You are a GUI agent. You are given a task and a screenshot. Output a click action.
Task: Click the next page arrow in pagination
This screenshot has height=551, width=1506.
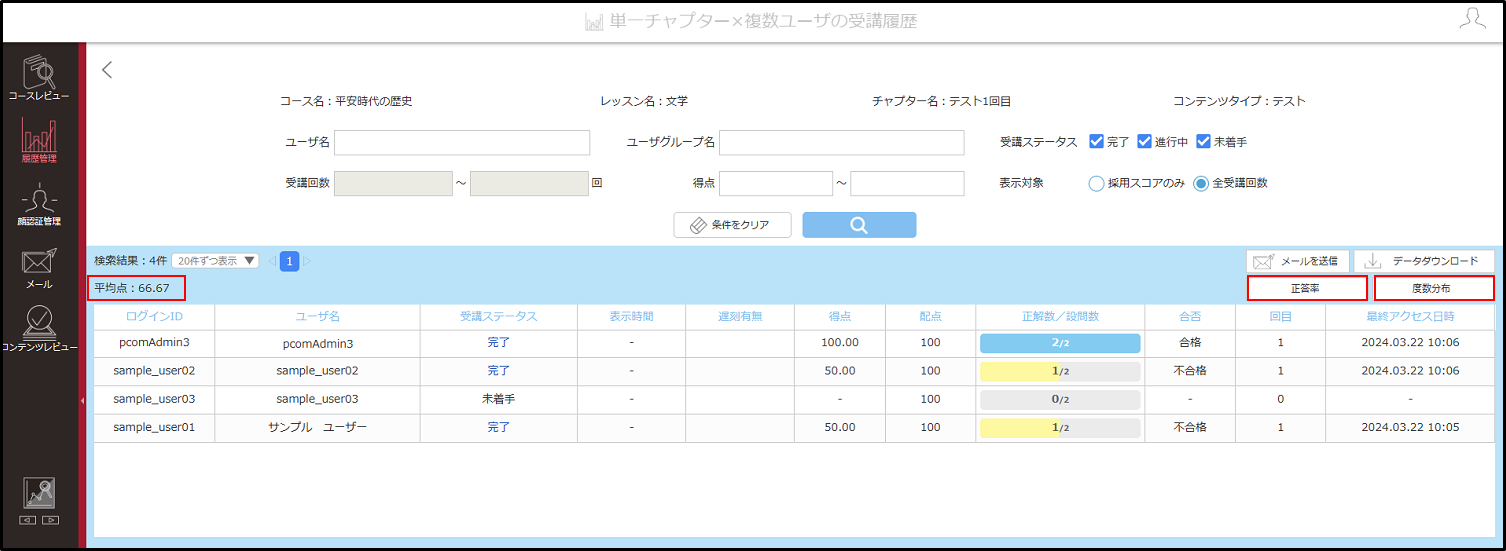[307, 261]
